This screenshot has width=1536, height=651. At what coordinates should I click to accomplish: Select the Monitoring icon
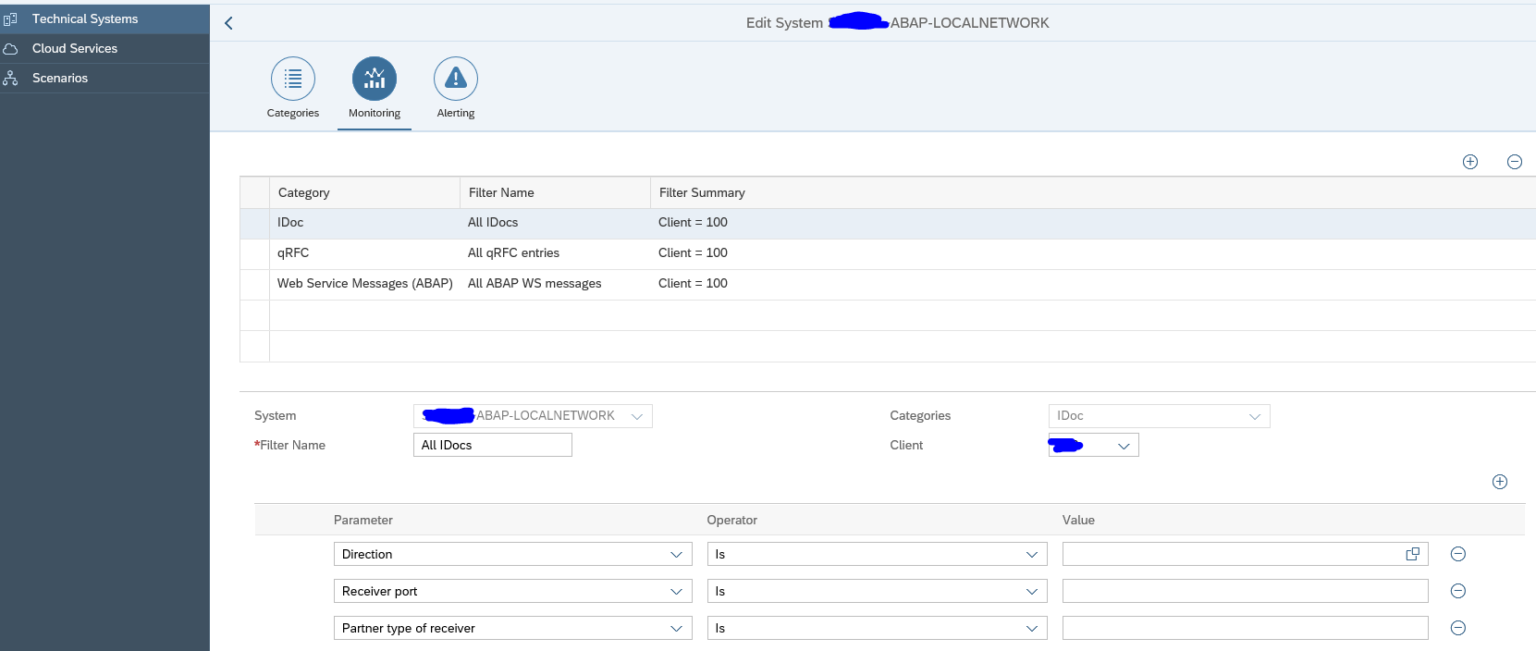373,80
